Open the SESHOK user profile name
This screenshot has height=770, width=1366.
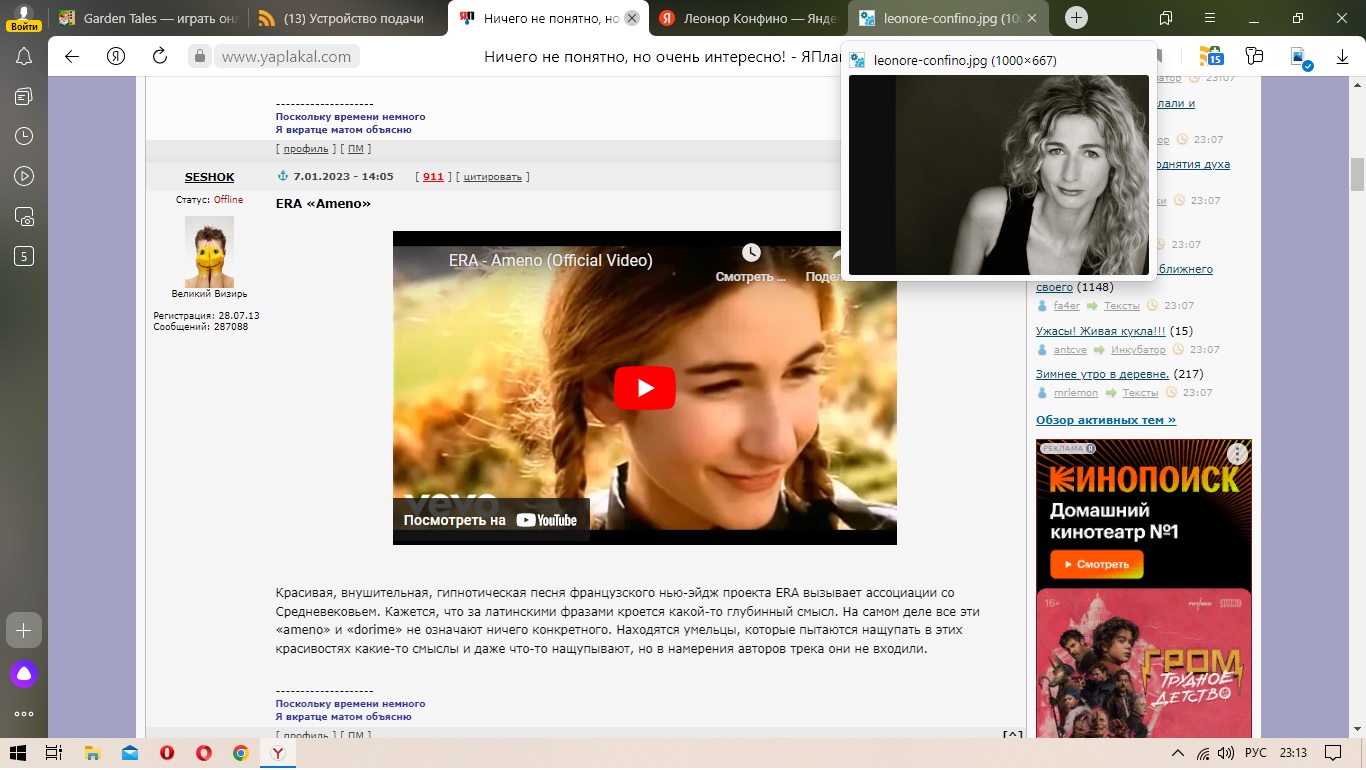click(209, 177)
